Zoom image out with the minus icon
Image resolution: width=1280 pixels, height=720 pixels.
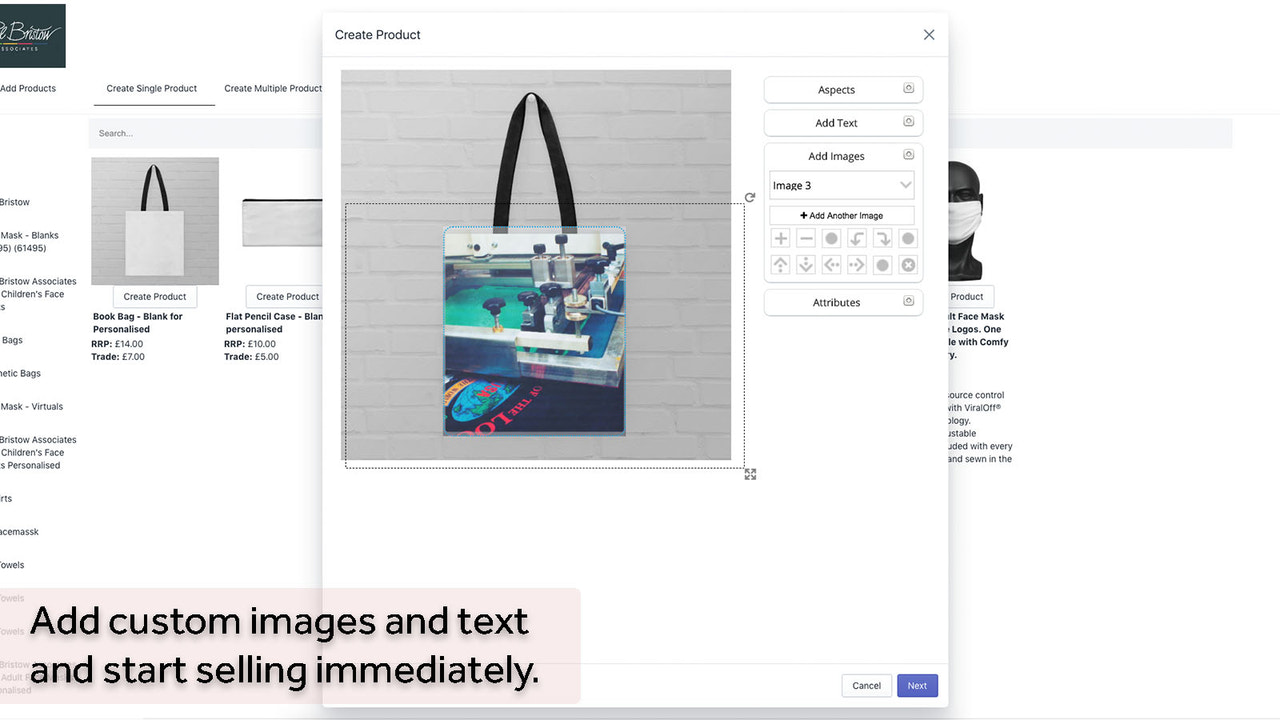pyautogui.click(x=806, y=238)
